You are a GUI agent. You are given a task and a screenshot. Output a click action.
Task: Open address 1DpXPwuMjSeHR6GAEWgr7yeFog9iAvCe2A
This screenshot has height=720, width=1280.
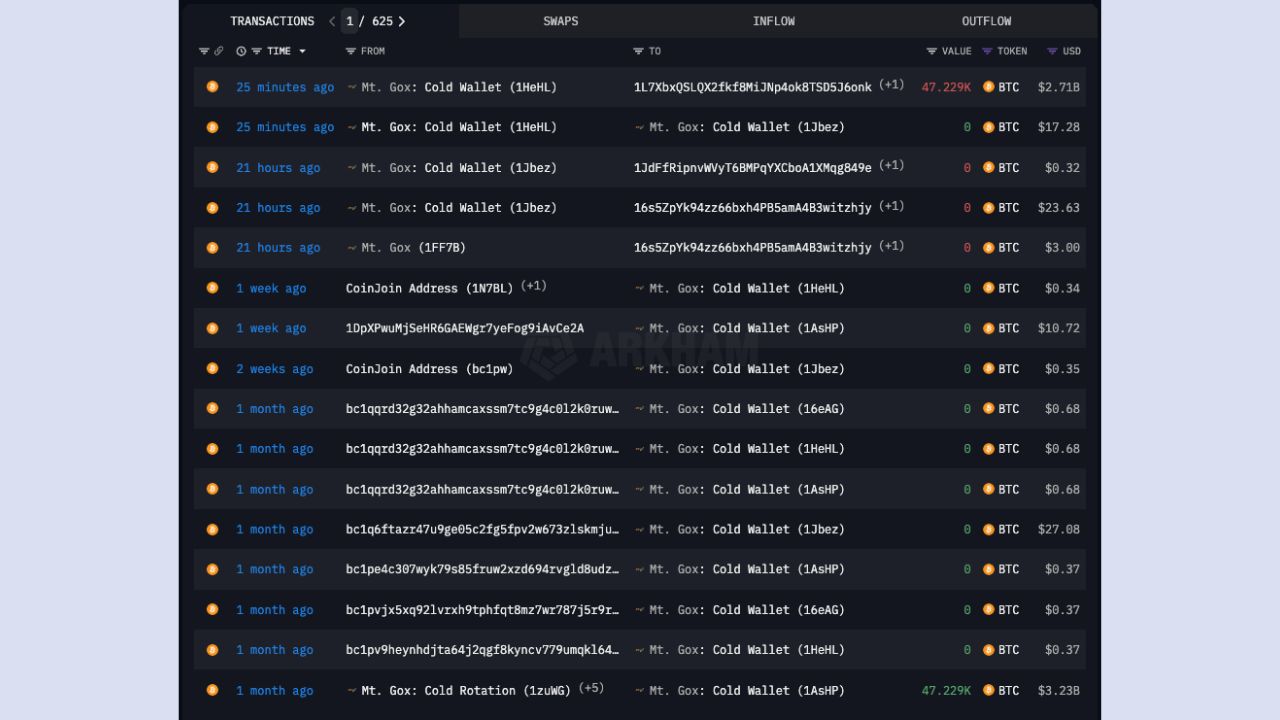pyautogui.click(x=465, y=328)
